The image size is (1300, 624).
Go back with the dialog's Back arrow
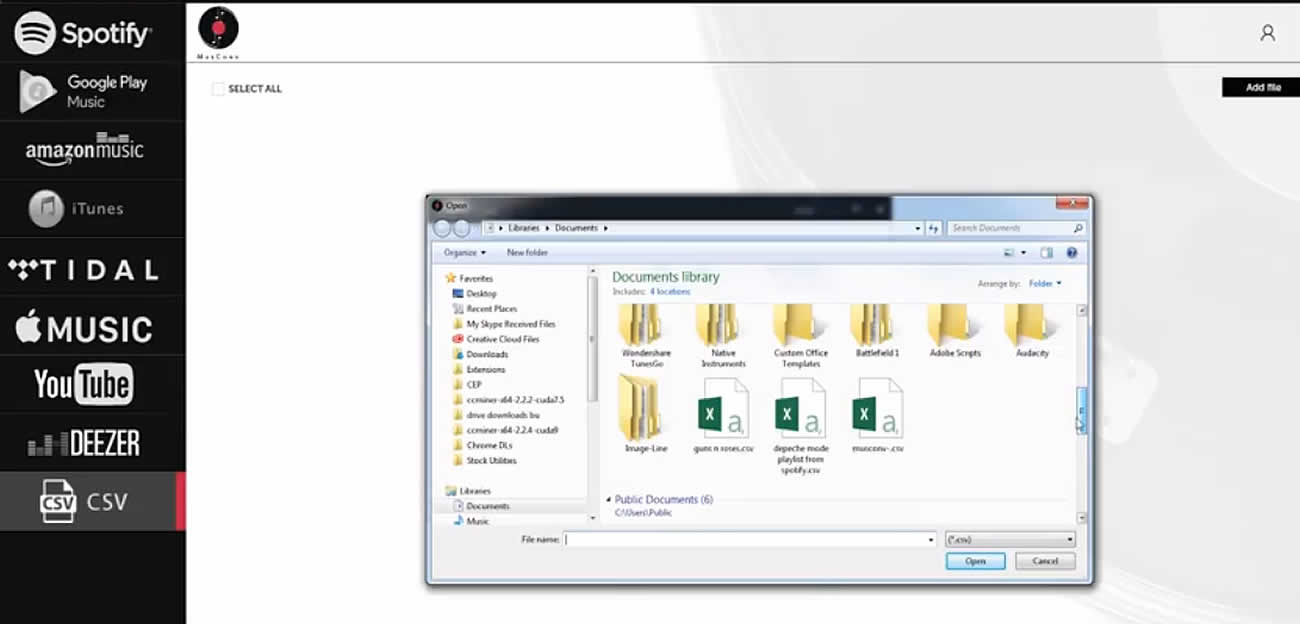point(444,228)
